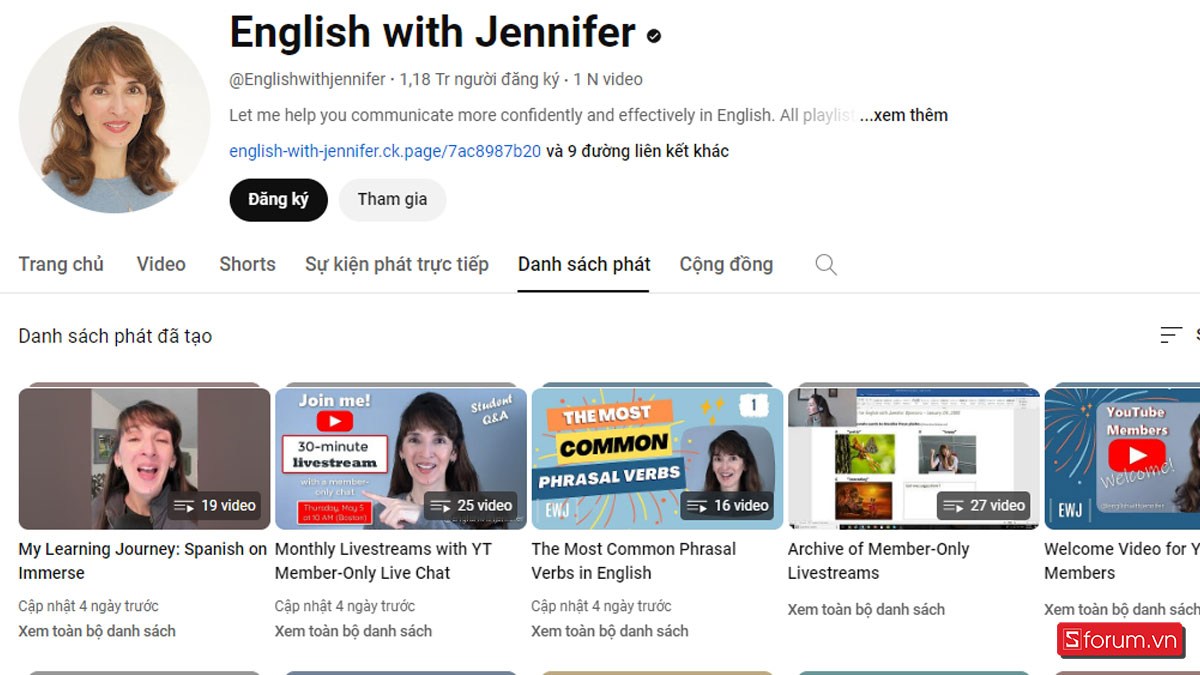
Task: Click the @Englishwithjennifer handle text
Action: (x=308, y=79)
